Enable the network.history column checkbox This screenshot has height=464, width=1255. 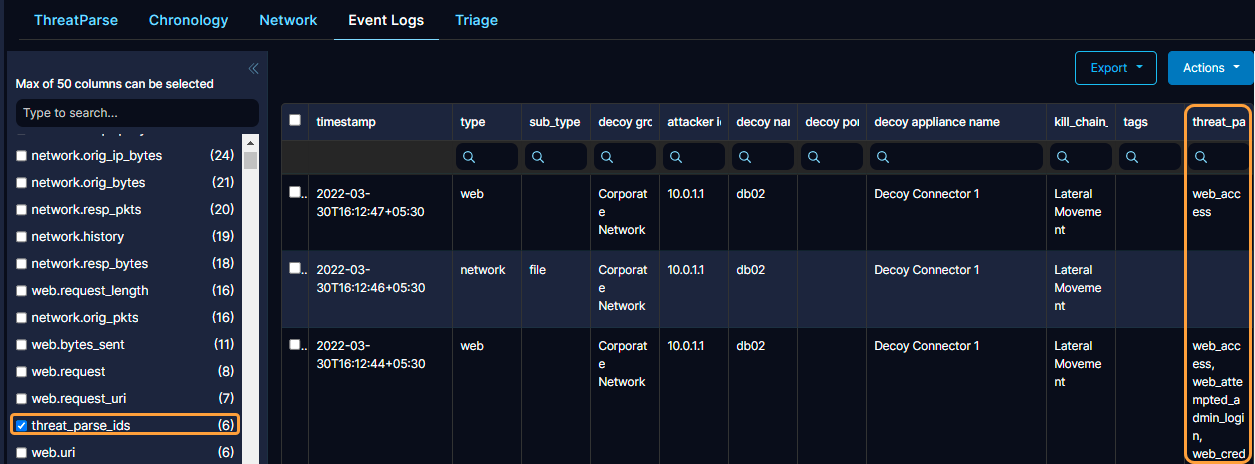22,237
